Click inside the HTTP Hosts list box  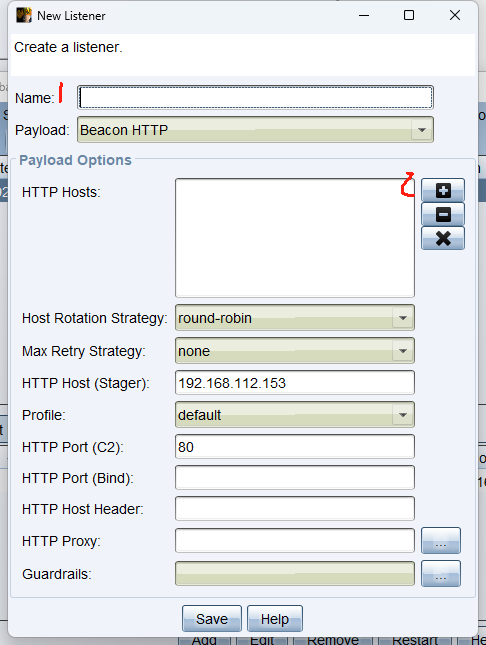[x=295, y=238]
